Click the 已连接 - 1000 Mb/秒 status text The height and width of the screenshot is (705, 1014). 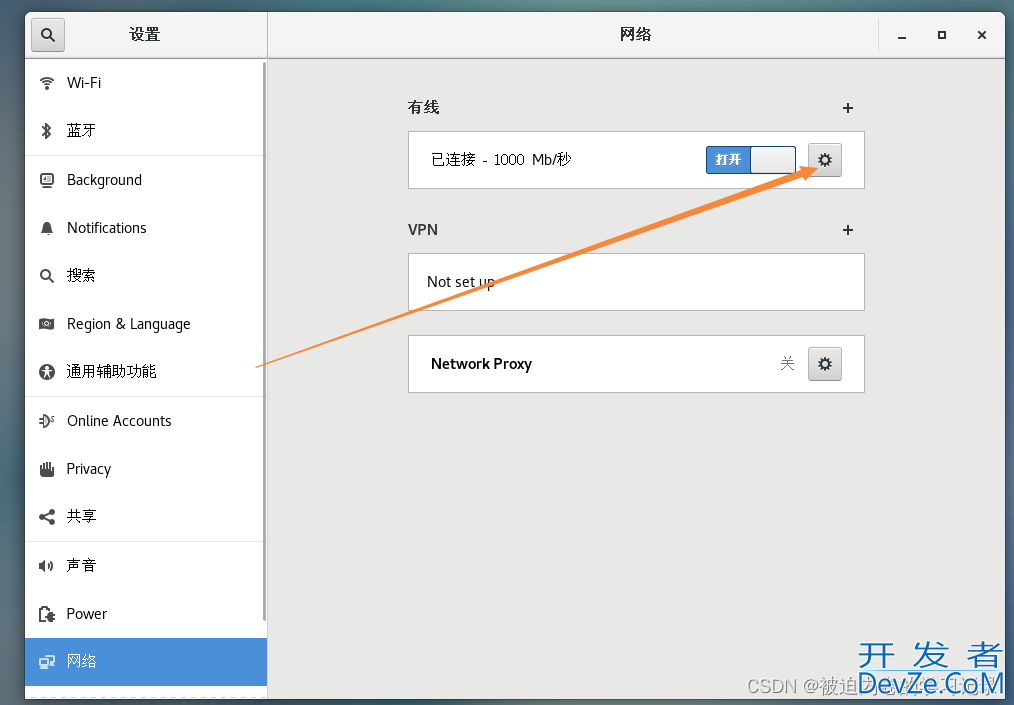tap(501, 160)
